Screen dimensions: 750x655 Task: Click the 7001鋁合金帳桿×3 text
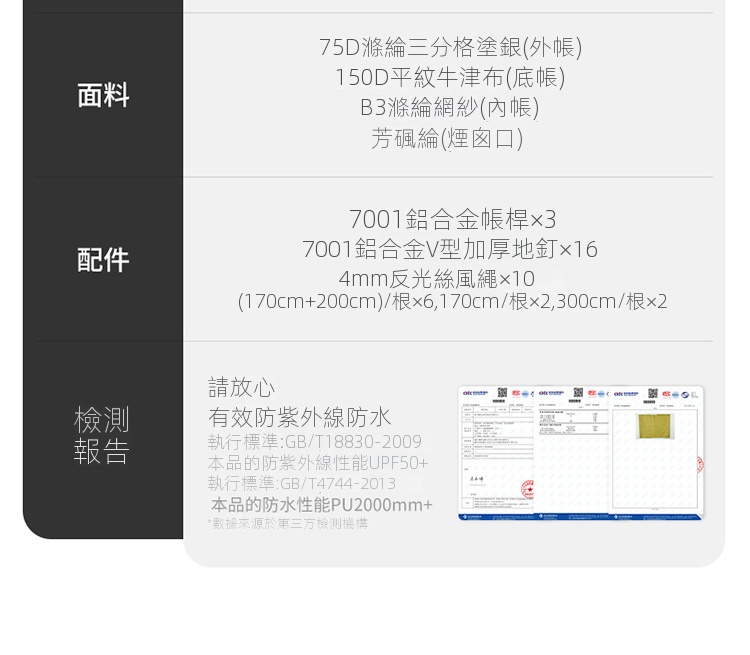(x=452, y=219)
